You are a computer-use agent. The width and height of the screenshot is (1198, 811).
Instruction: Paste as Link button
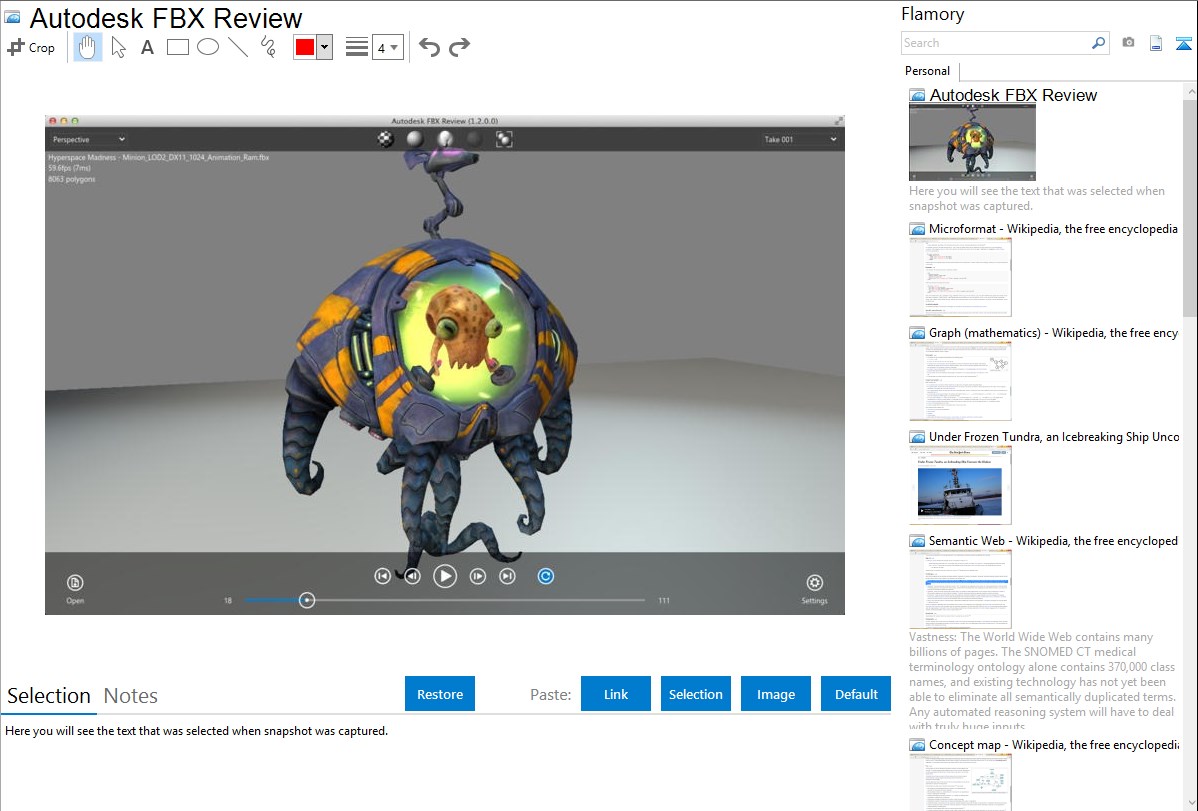[x=616, y=694]
